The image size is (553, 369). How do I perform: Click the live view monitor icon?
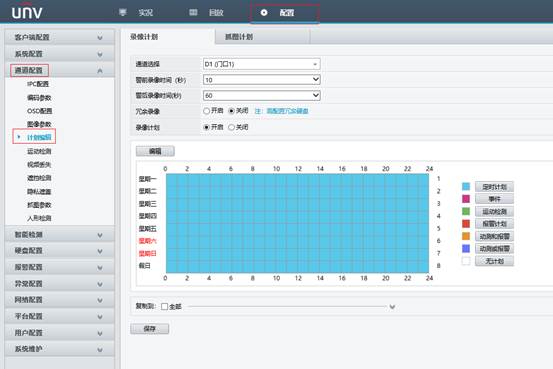pyautogui.click(x=123, y=12)
